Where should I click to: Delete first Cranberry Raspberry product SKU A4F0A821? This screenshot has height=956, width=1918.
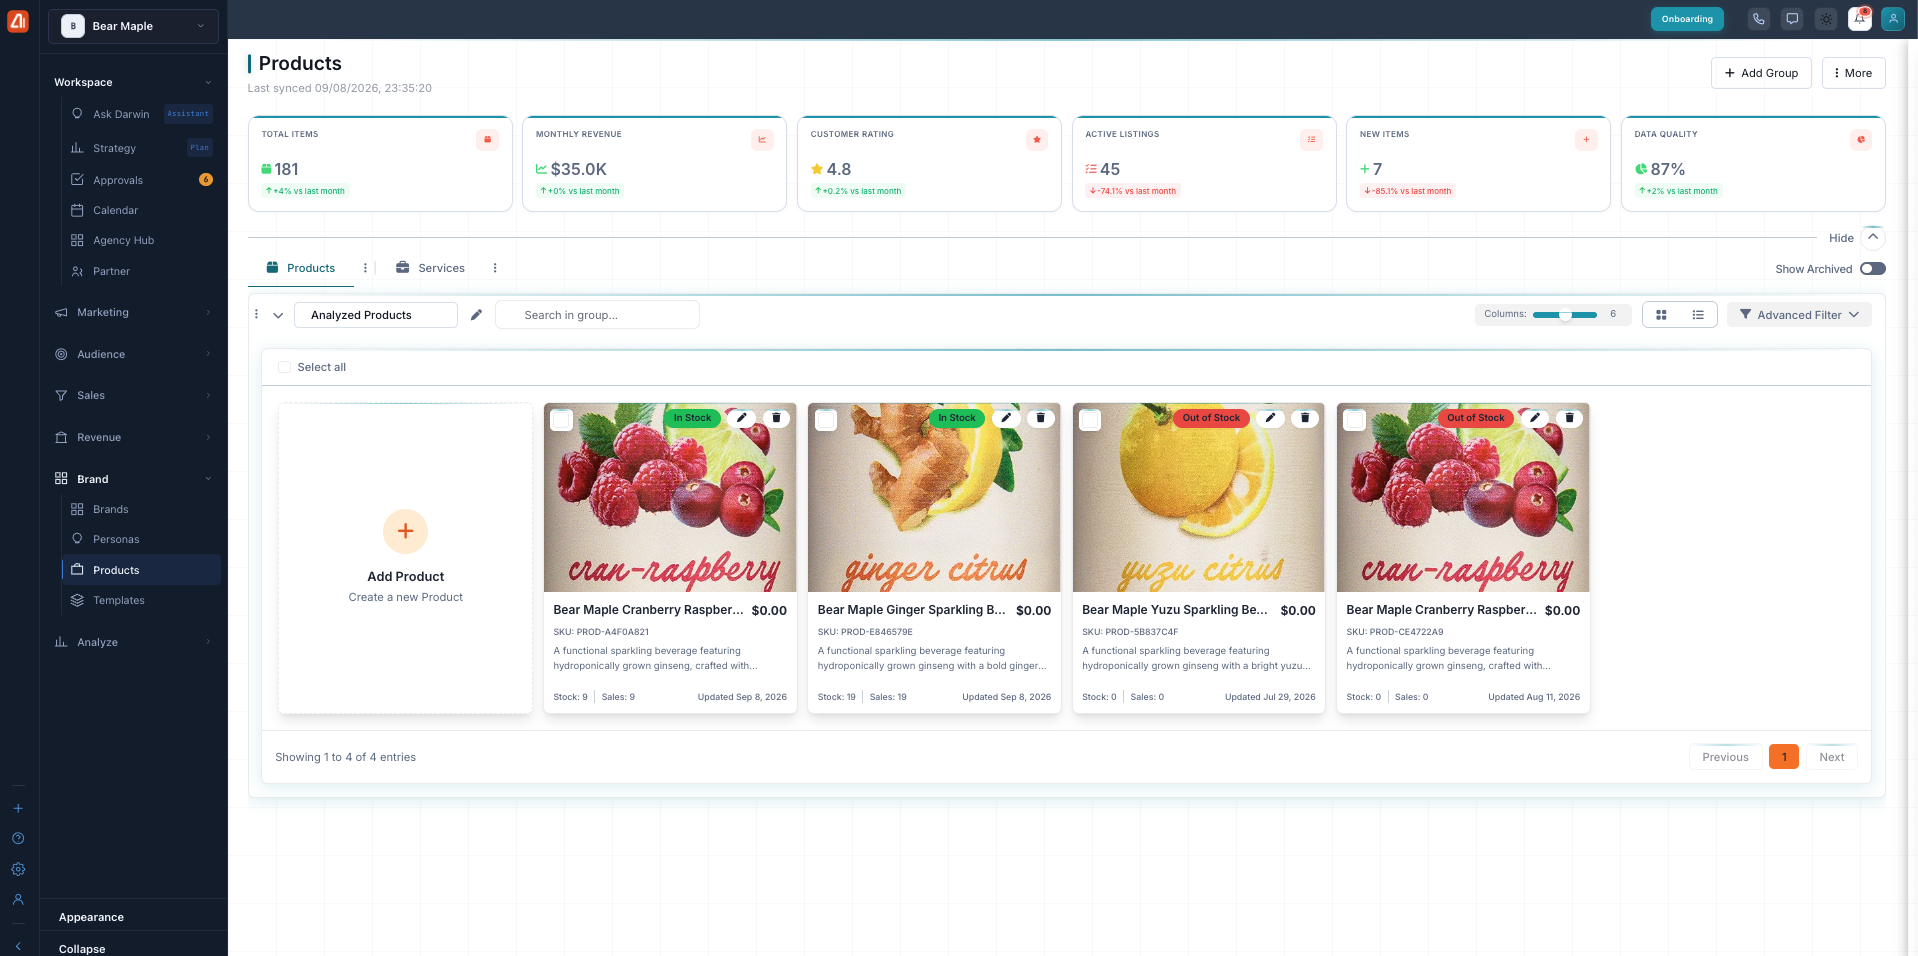tap(776, 418)
